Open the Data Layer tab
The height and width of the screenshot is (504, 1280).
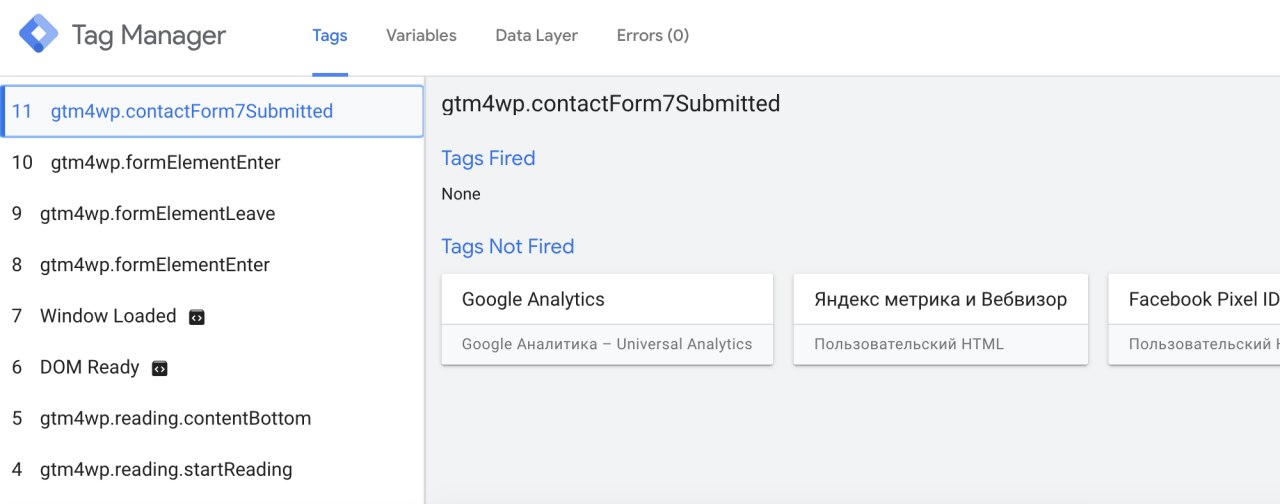pyautogui.click(x=536, y=36)
